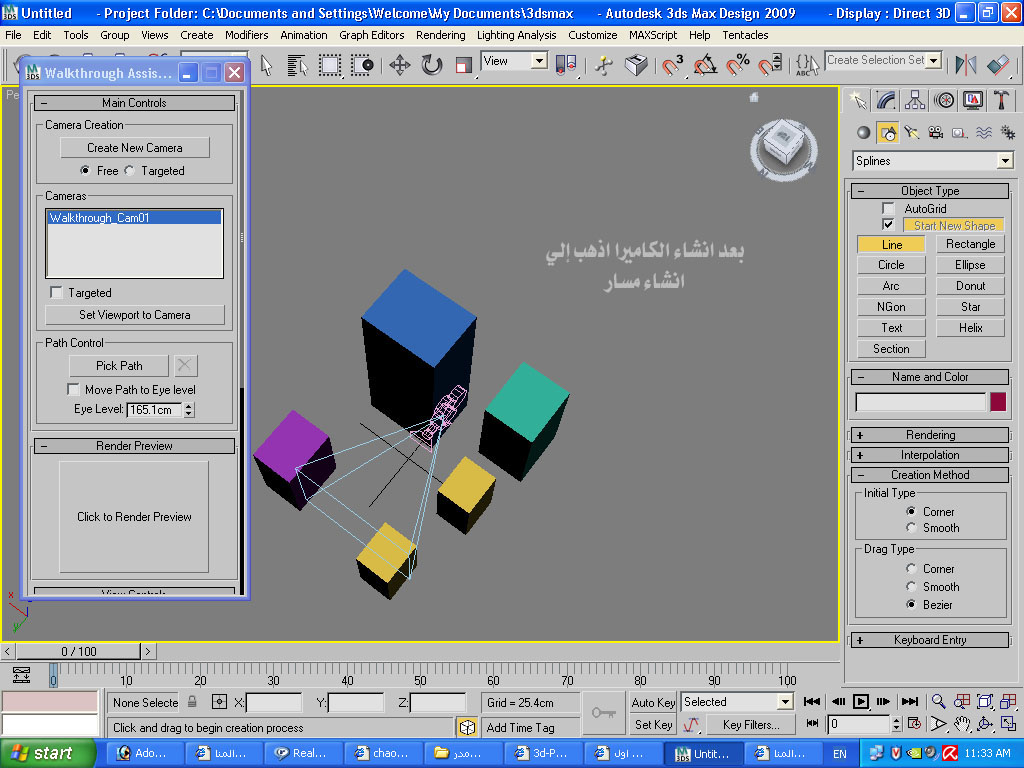Select the Free camera radio button
This screenshot has height=768, width=1024.
pyautogui.click(x=85, y=170)
